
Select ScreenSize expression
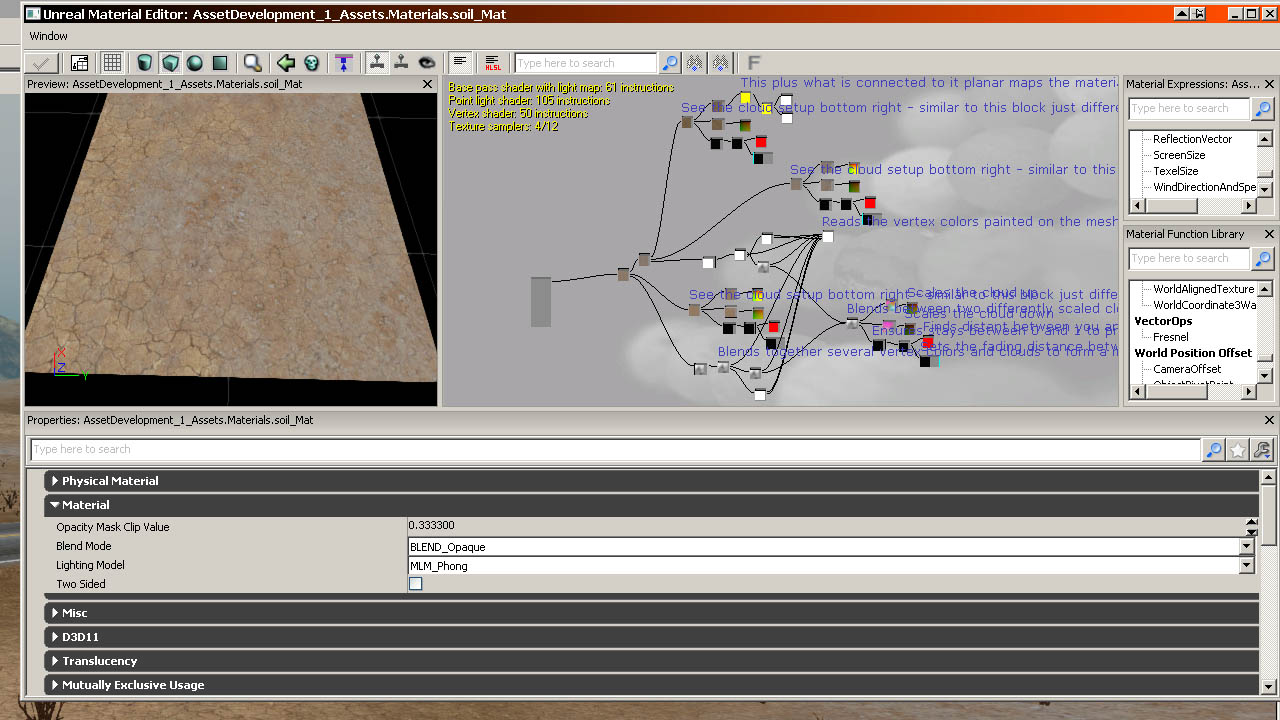tap(1179, 155)
